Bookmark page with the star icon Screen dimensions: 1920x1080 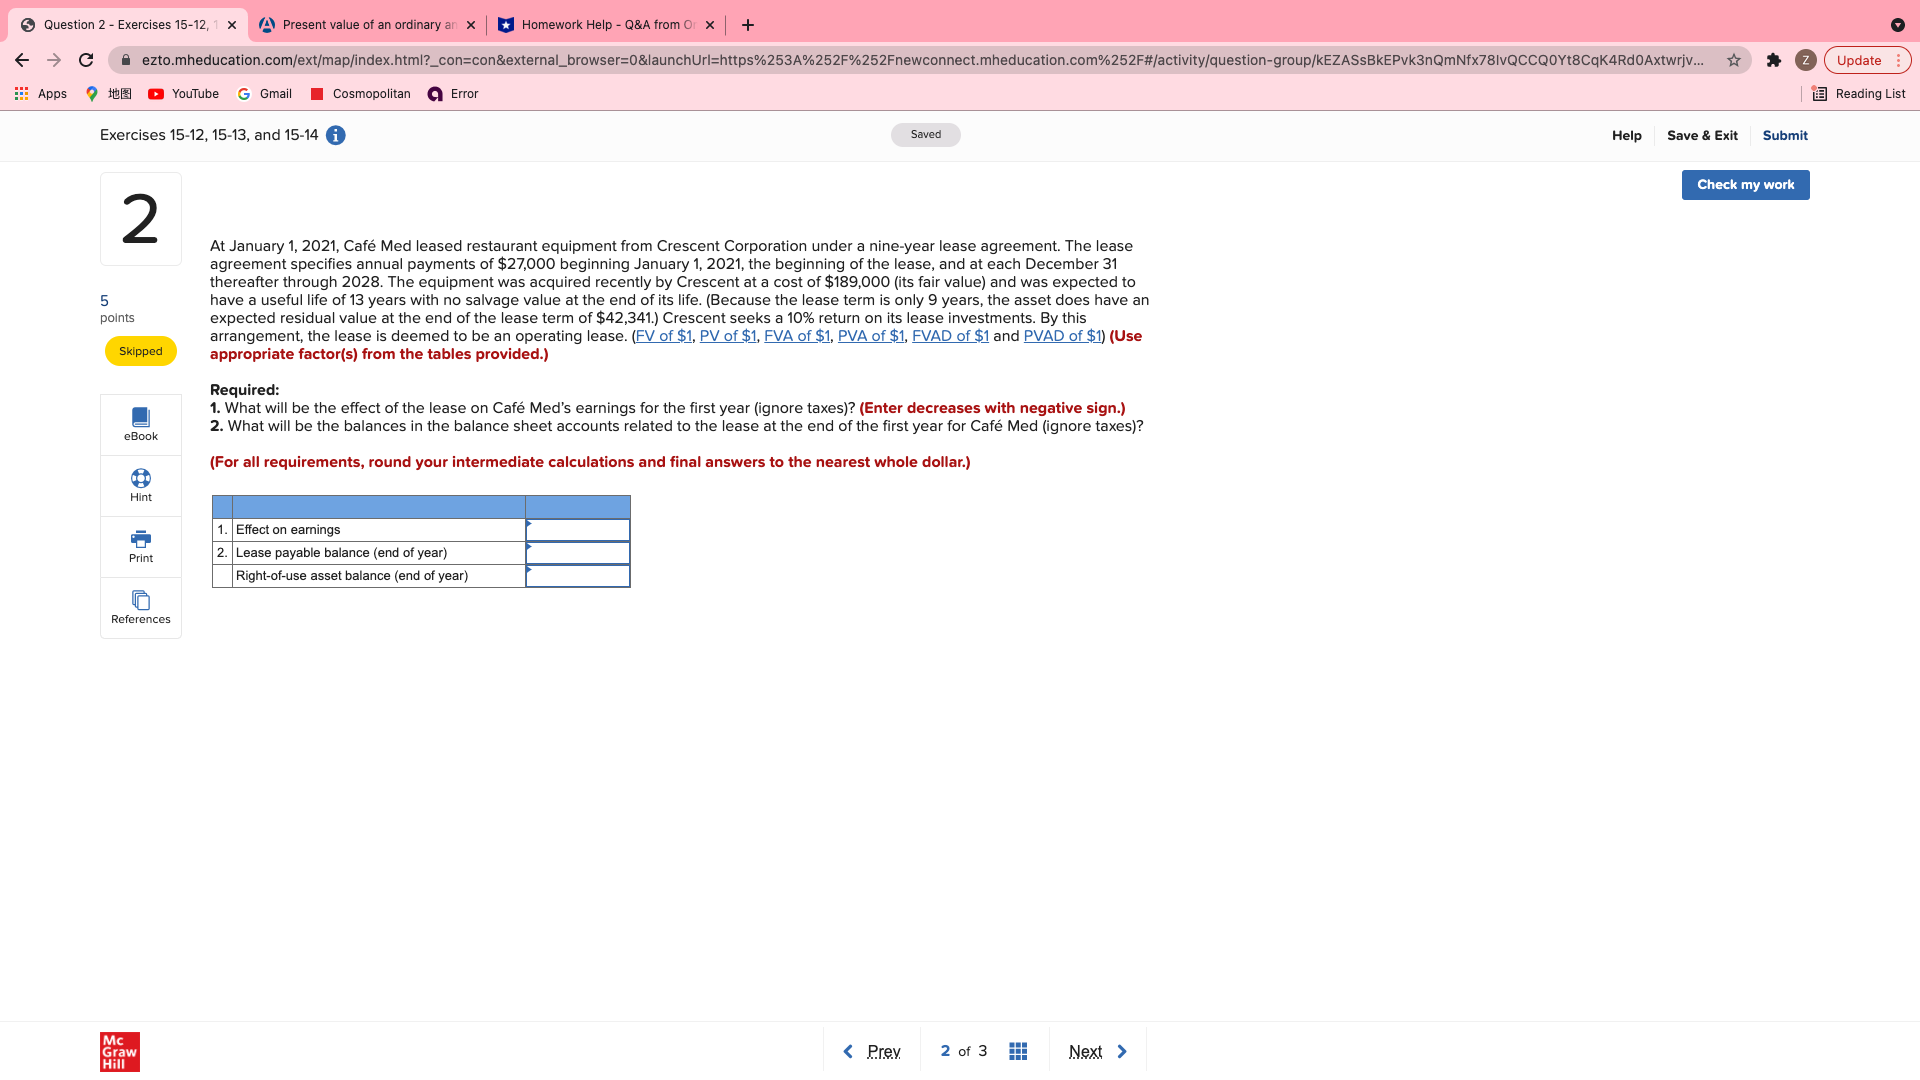point(1734,61)
